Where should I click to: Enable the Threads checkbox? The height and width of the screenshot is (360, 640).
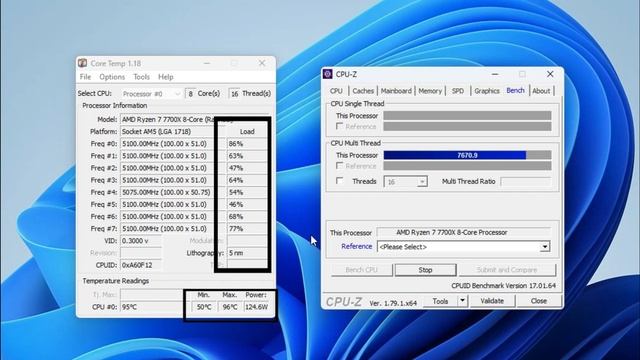pyautogui.click(x=339, y=181)
